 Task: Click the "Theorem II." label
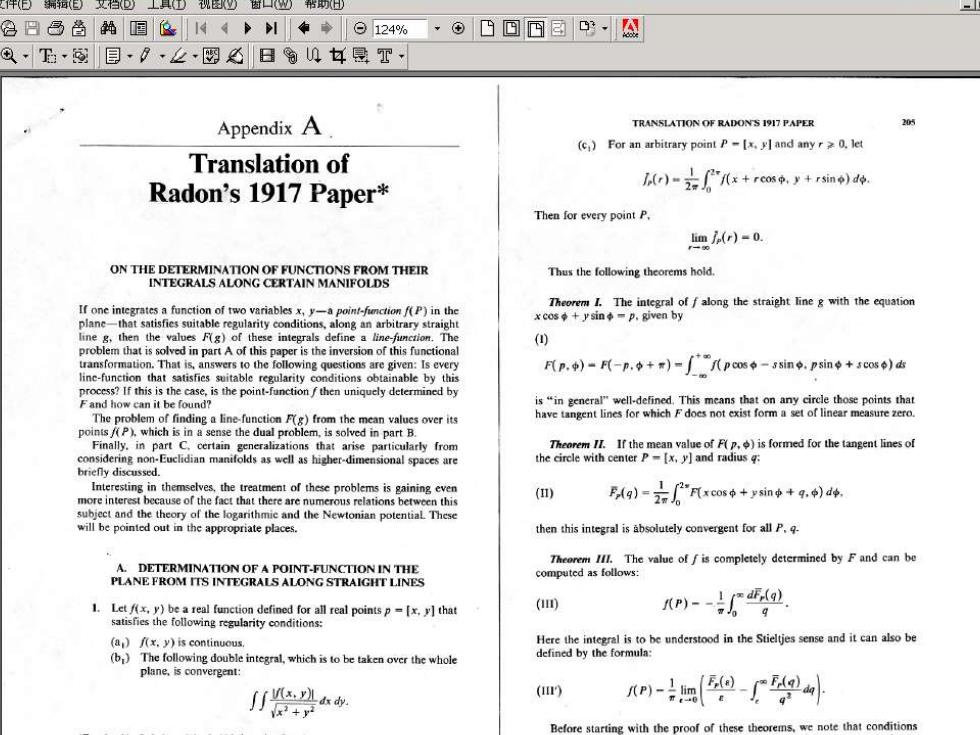point(577,444)
